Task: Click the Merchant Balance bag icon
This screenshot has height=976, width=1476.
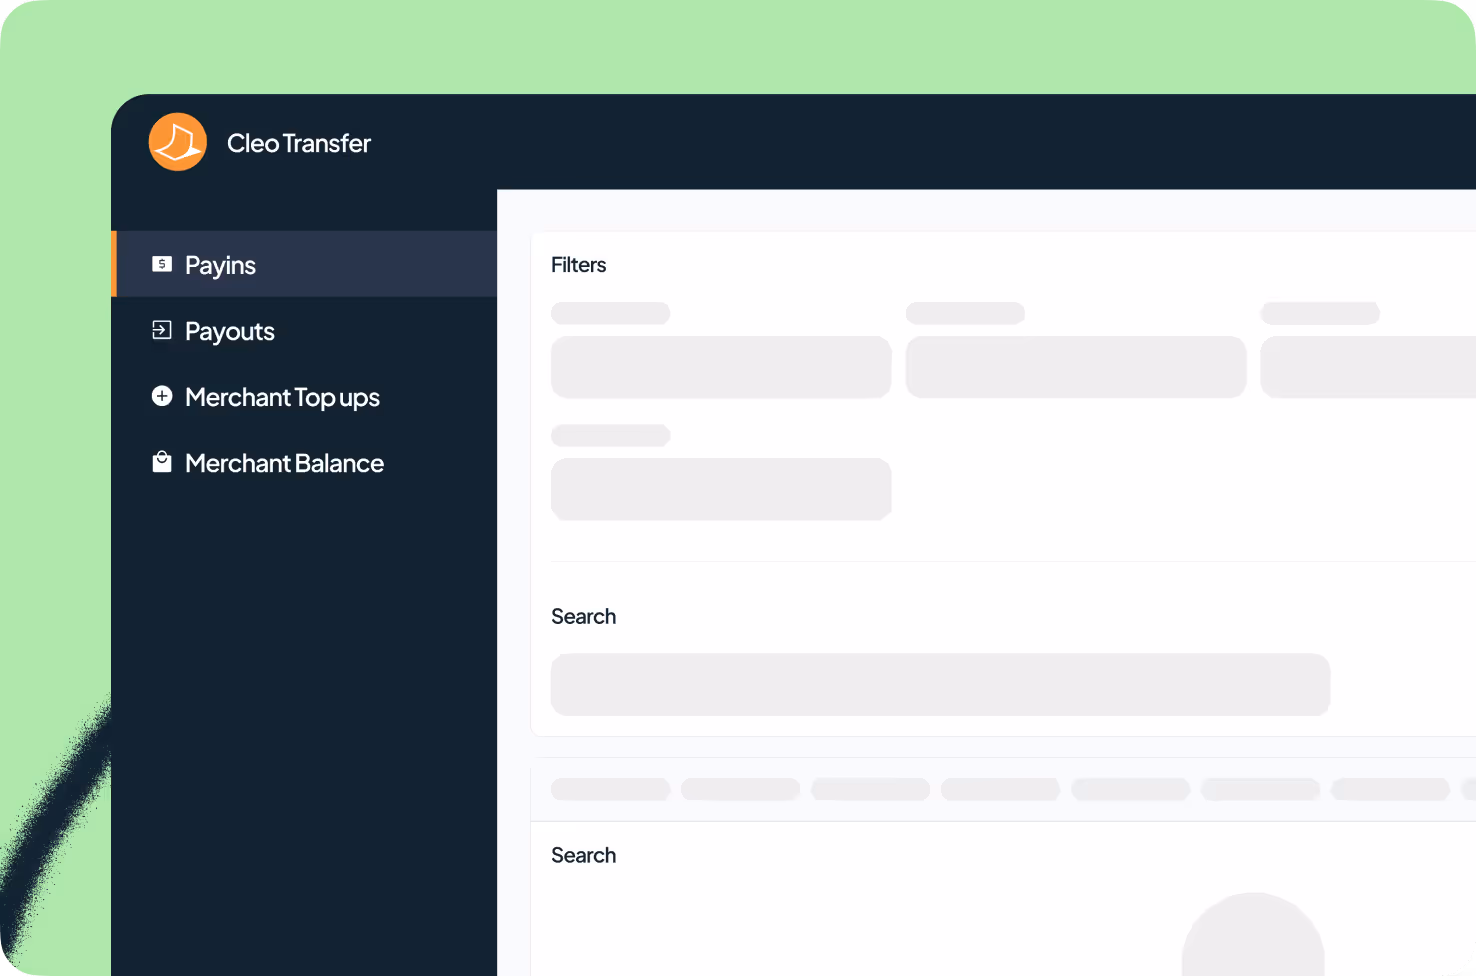Action: click(x=162, y=462)
